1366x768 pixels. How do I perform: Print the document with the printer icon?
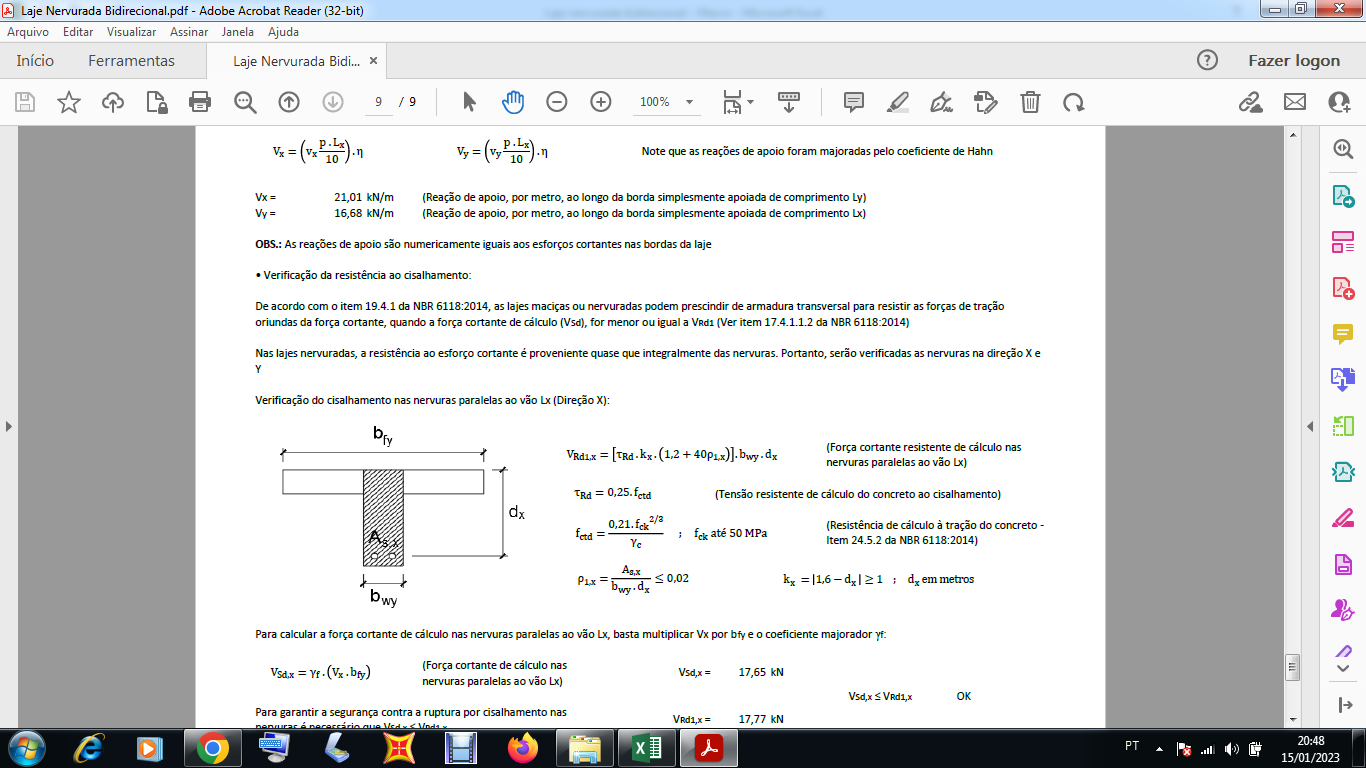tap(200, 102)
